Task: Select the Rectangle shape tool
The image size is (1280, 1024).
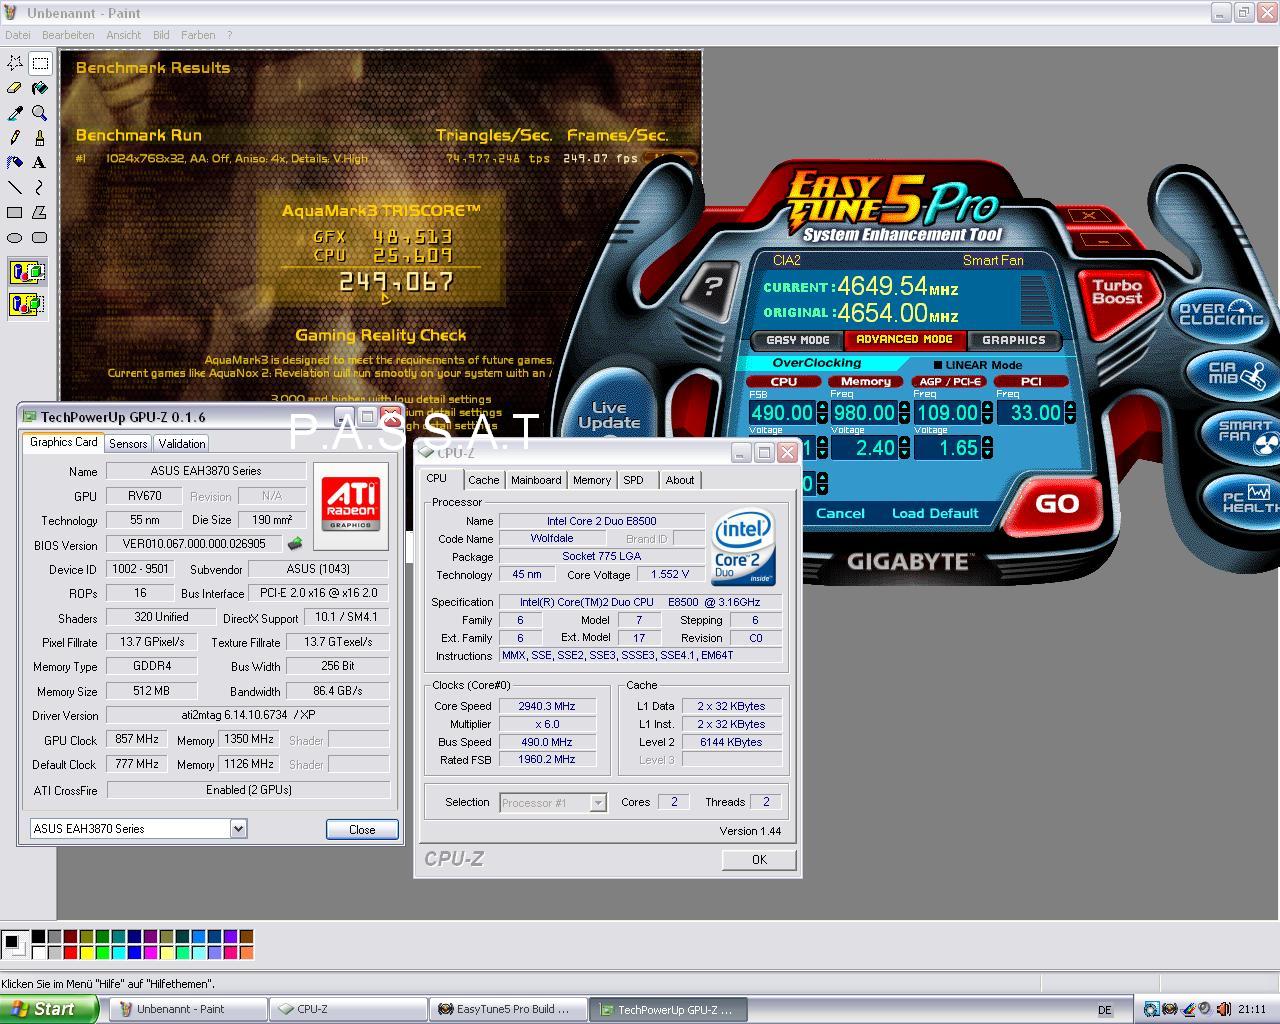Action: coord(15,212)
